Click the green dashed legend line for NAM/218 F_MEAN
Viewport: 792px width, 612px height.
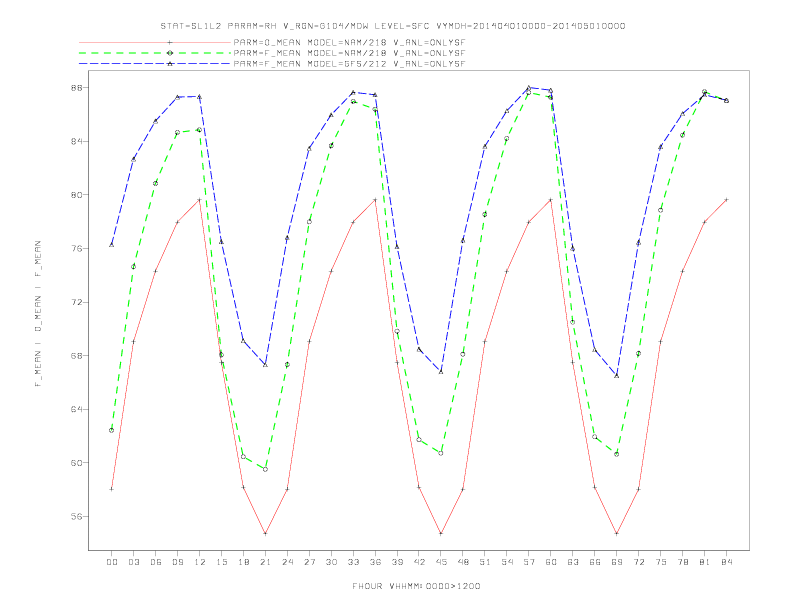coord(155,53)
